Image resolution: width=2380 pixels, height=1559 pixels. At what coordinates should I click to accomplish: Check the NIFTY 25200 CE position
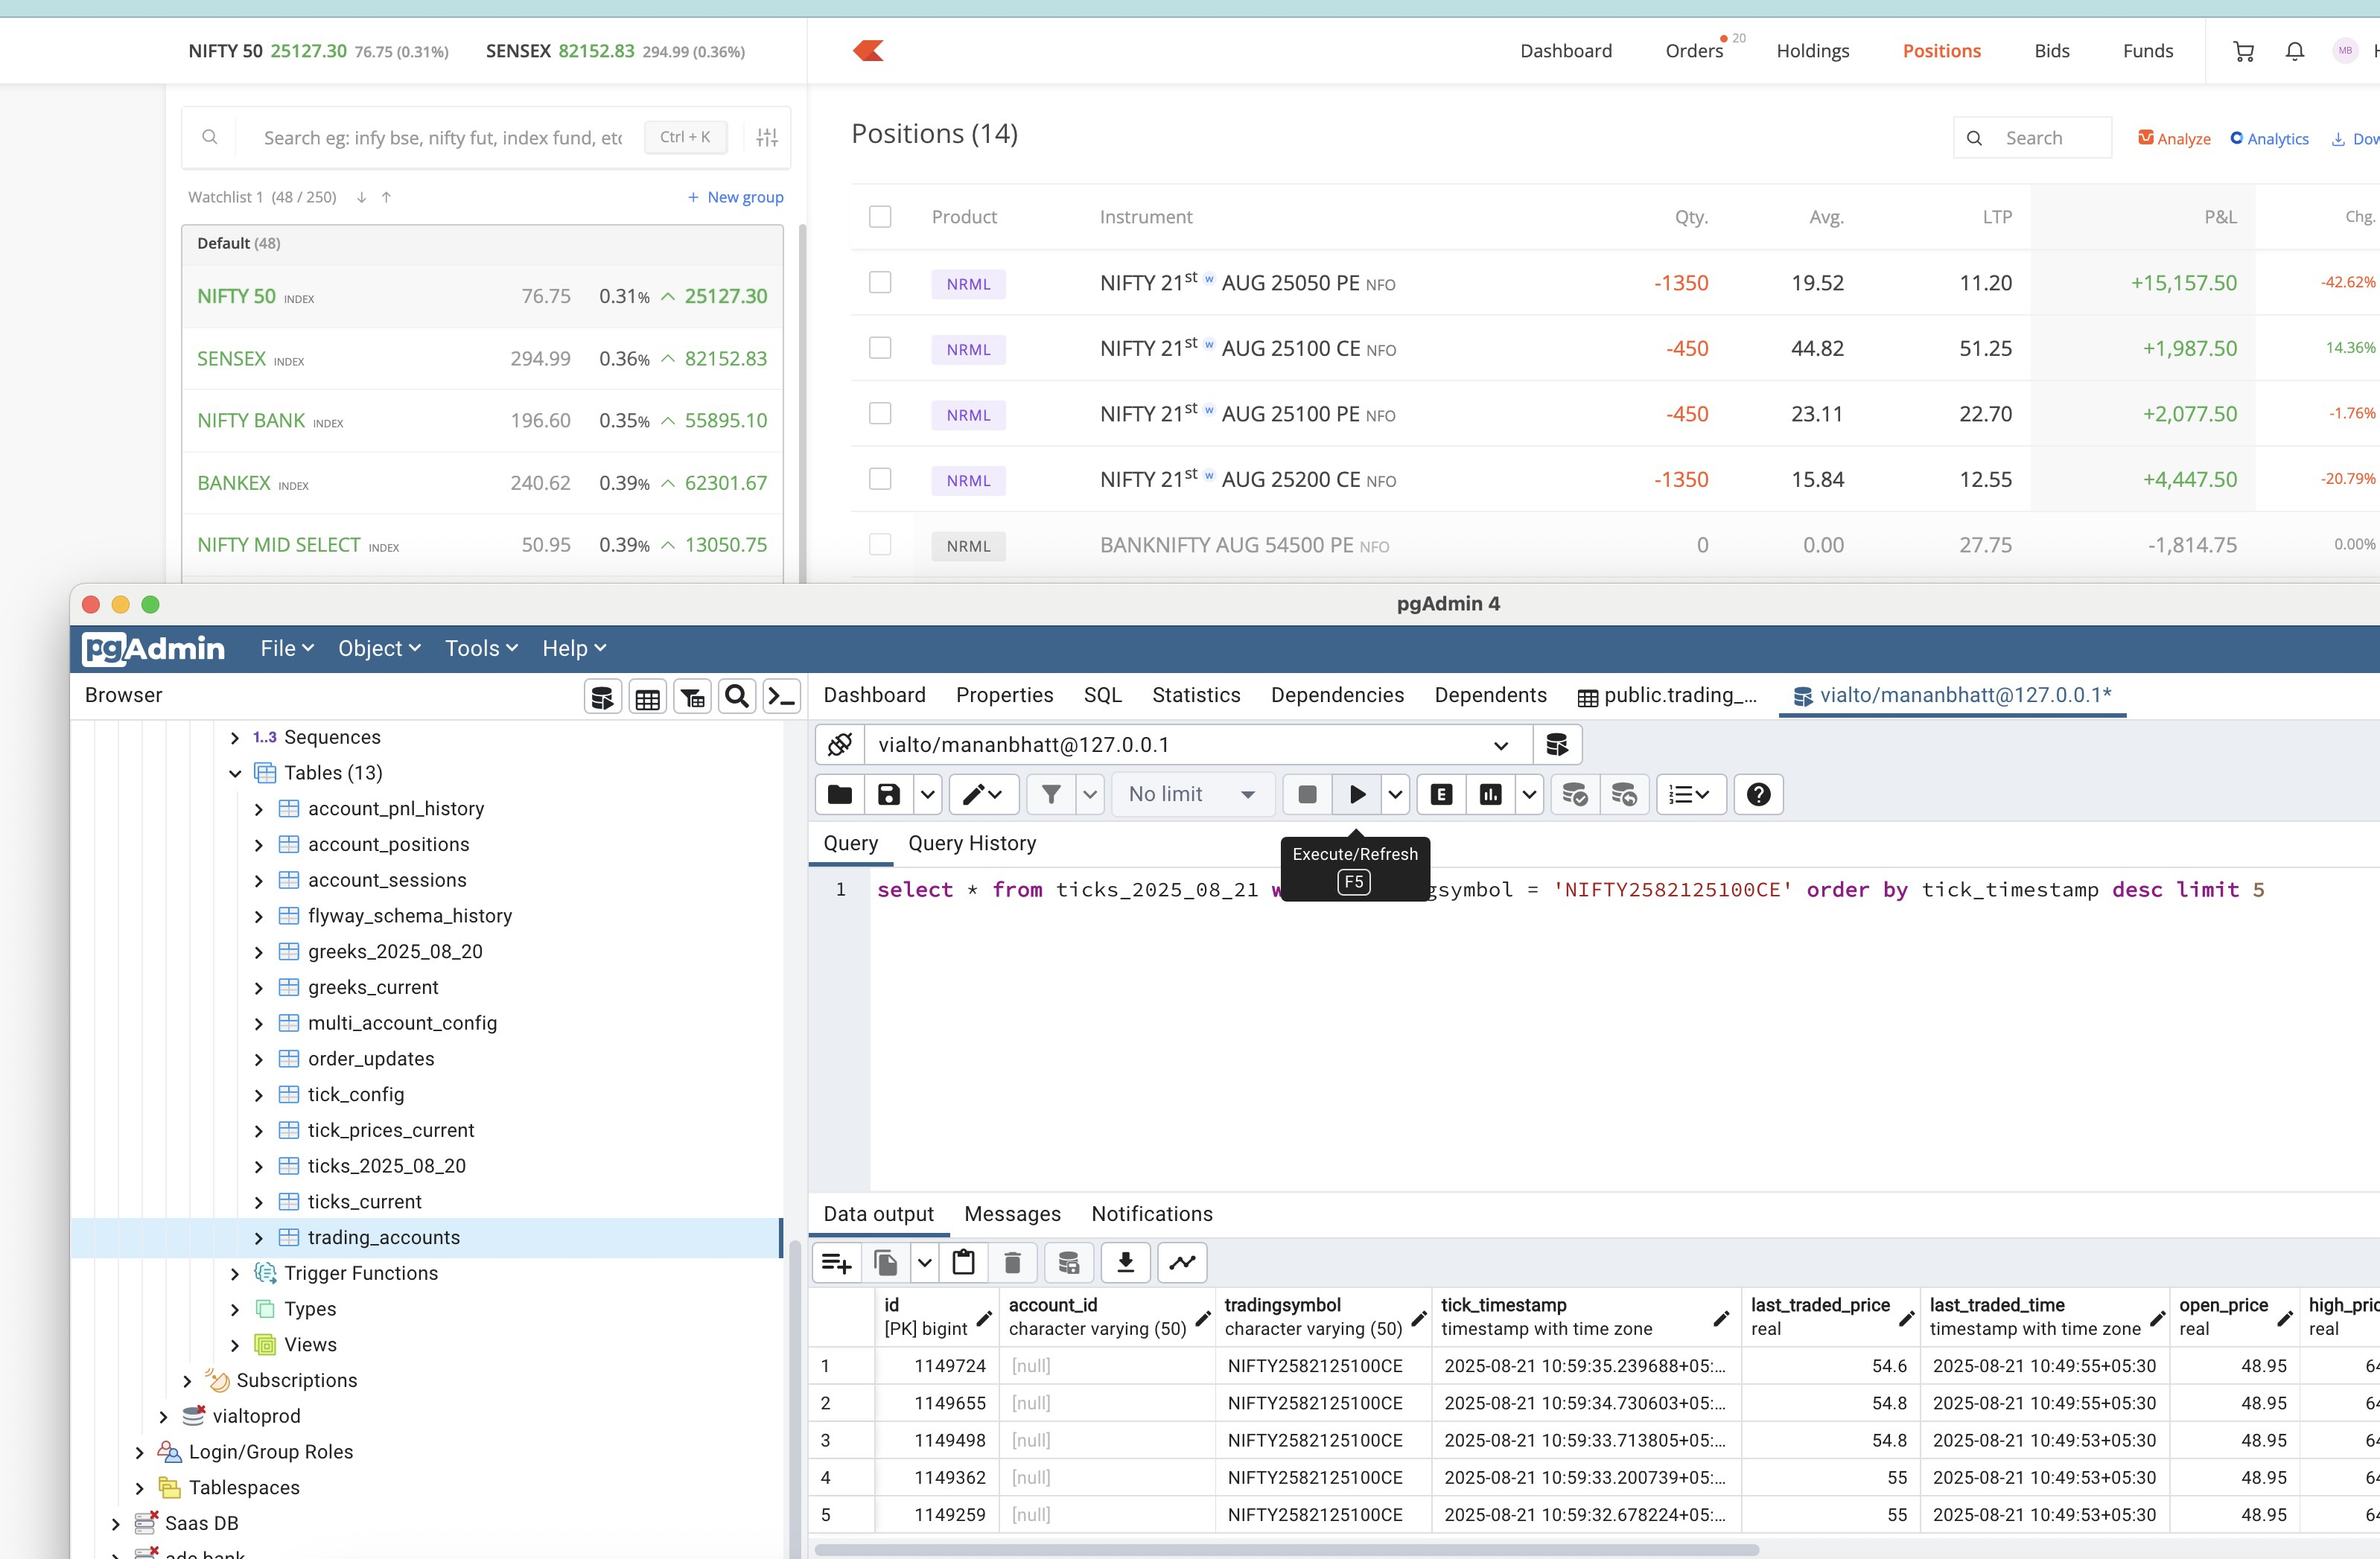(880, 479)
